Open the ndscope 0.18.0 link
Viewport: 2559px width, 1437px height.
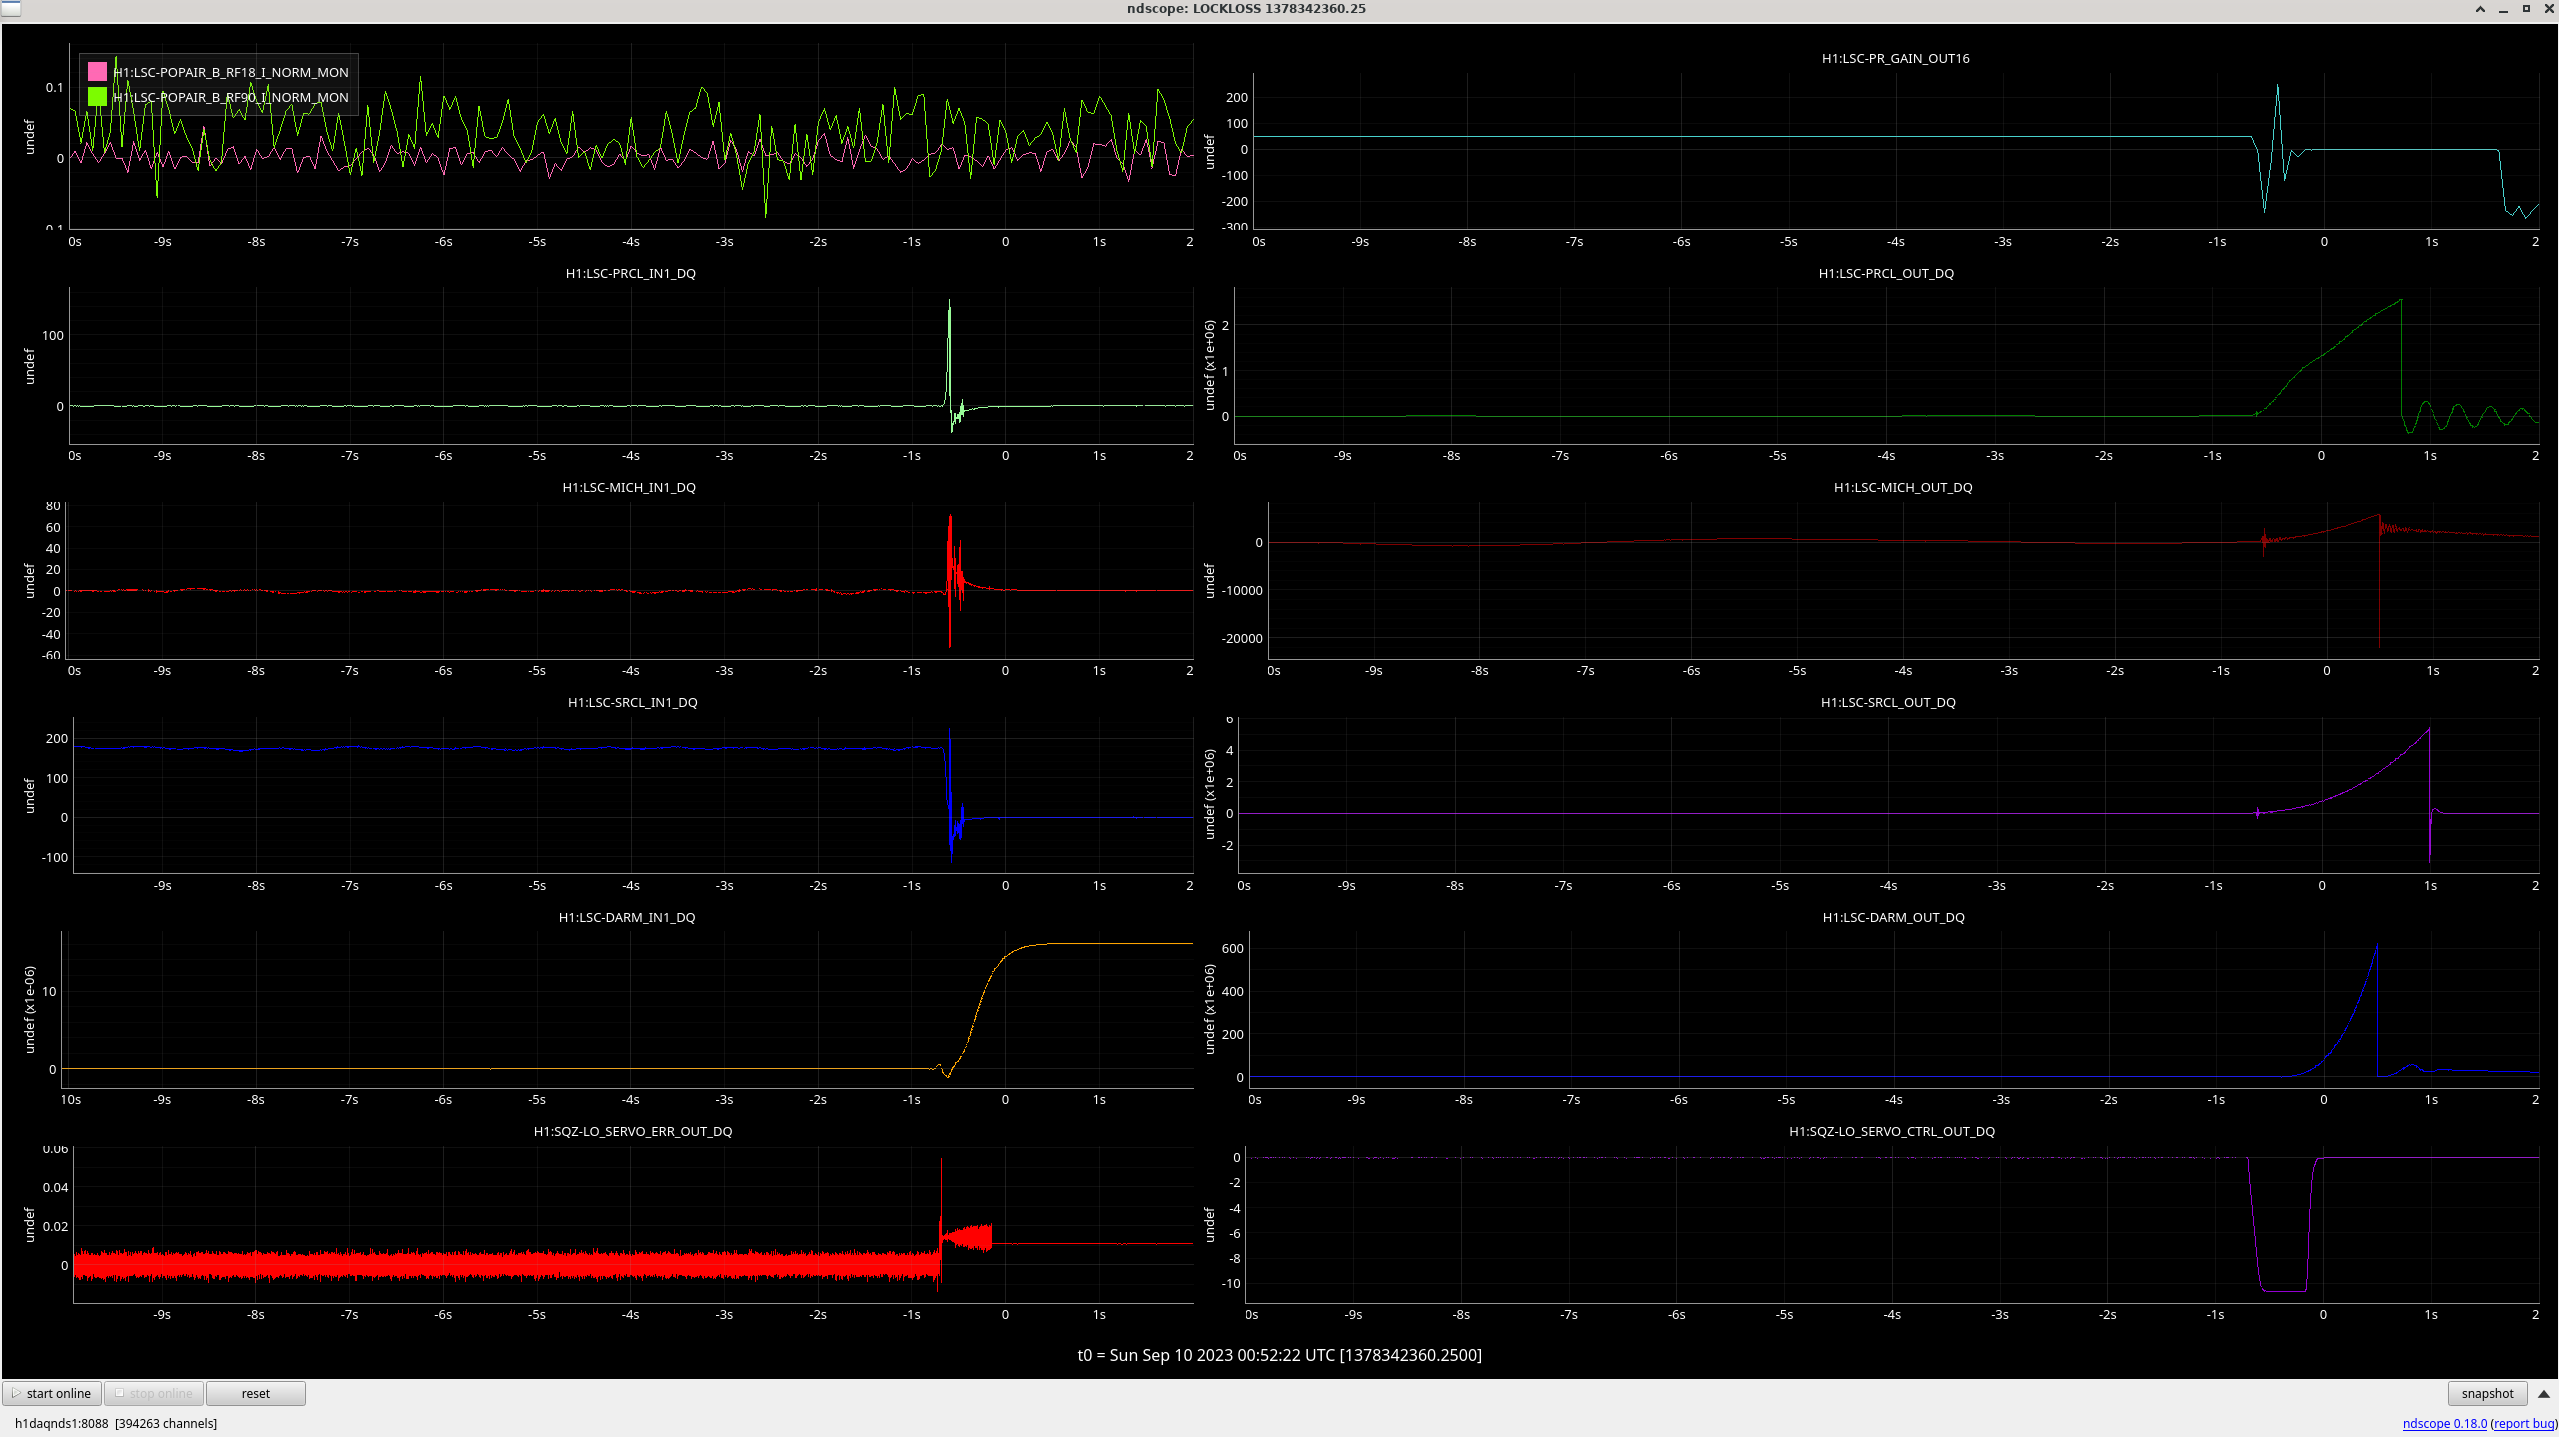2444,1423
